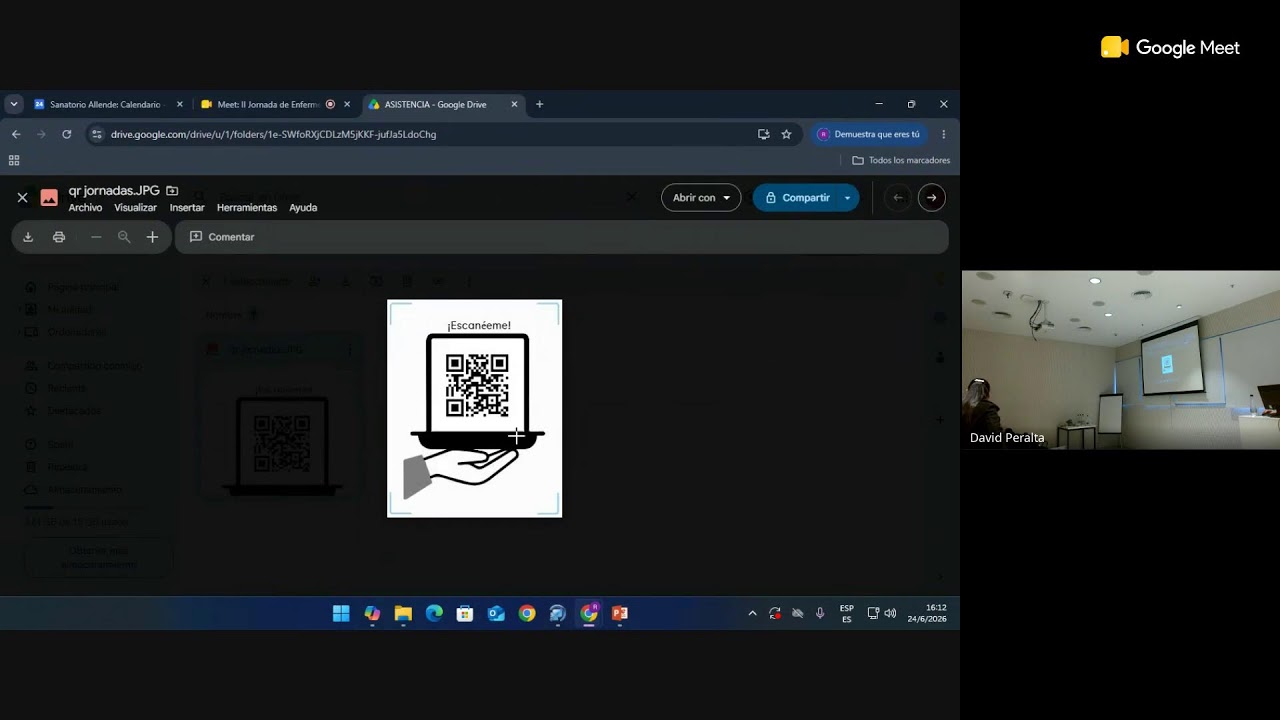
Task: Click the move-to-folder icon beside file name
Action: pos(172,190)
